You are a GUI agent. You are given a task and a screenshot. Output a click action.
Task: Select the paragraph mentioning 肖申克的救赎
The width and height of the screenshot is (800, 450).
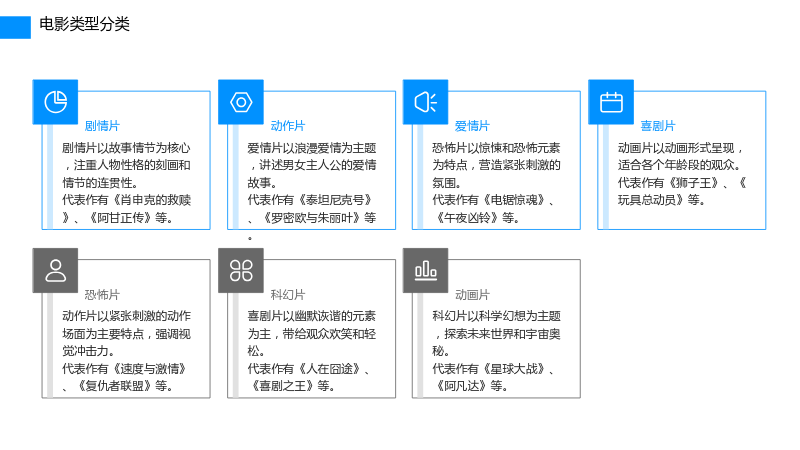click(x=126, y=183)
